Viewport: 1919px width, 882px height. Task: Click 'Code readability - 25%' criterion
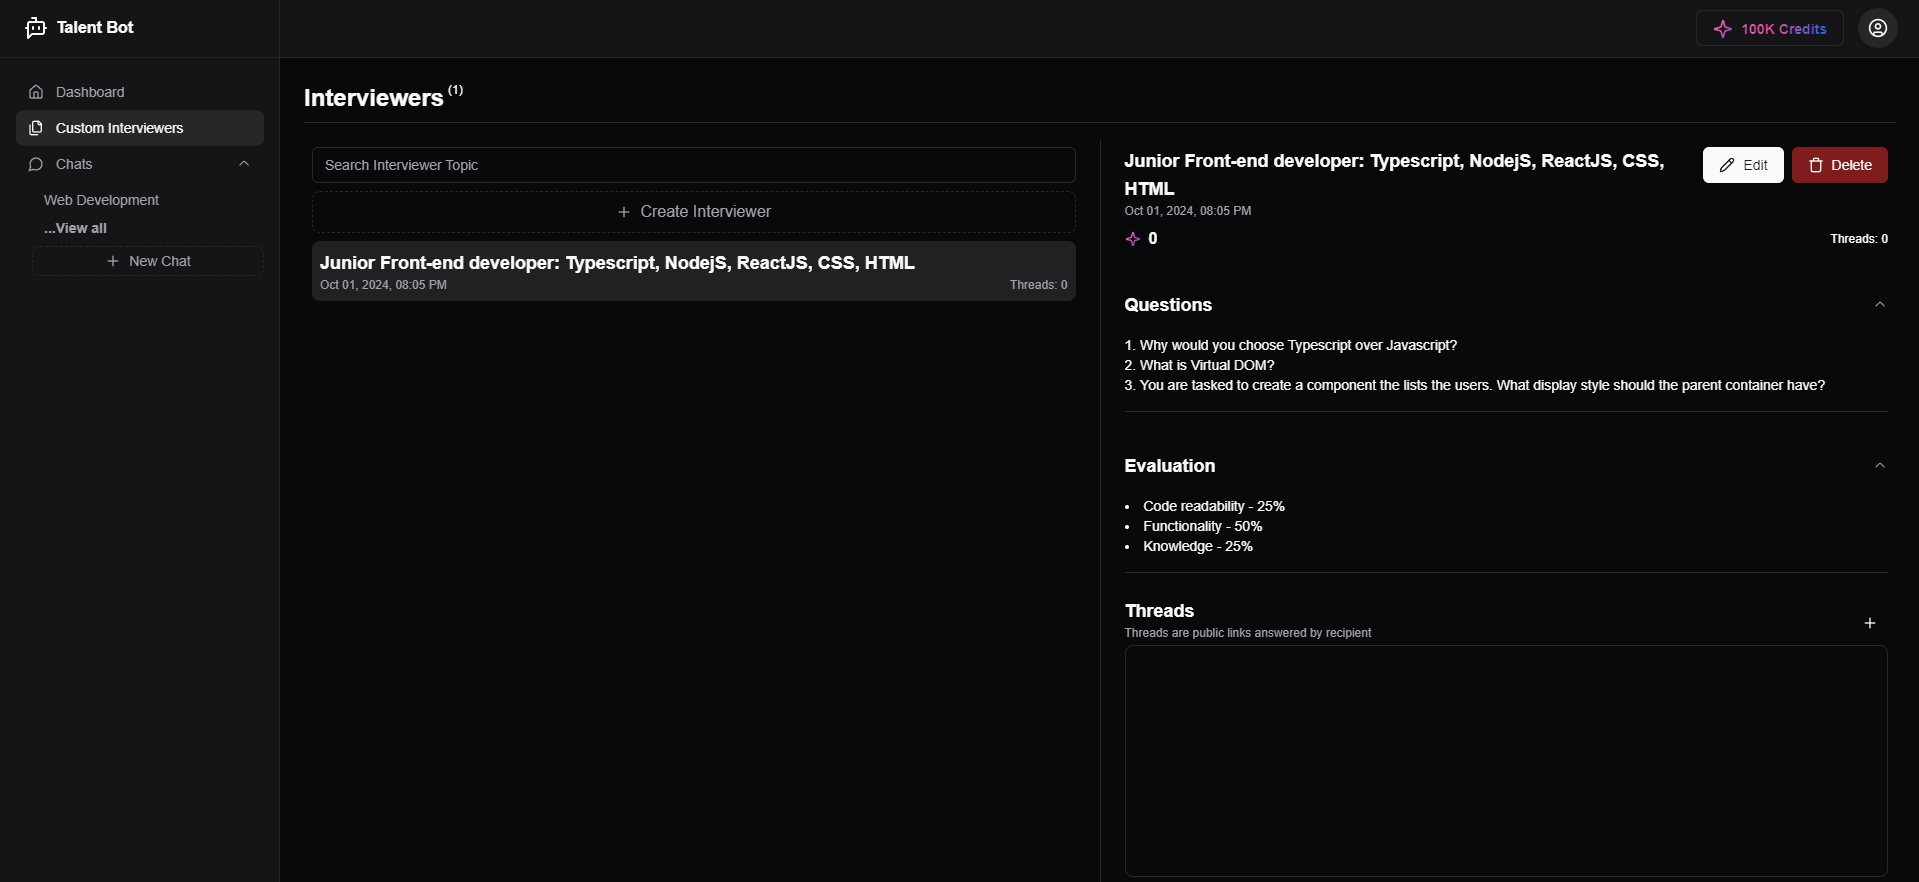[1213, 506]
